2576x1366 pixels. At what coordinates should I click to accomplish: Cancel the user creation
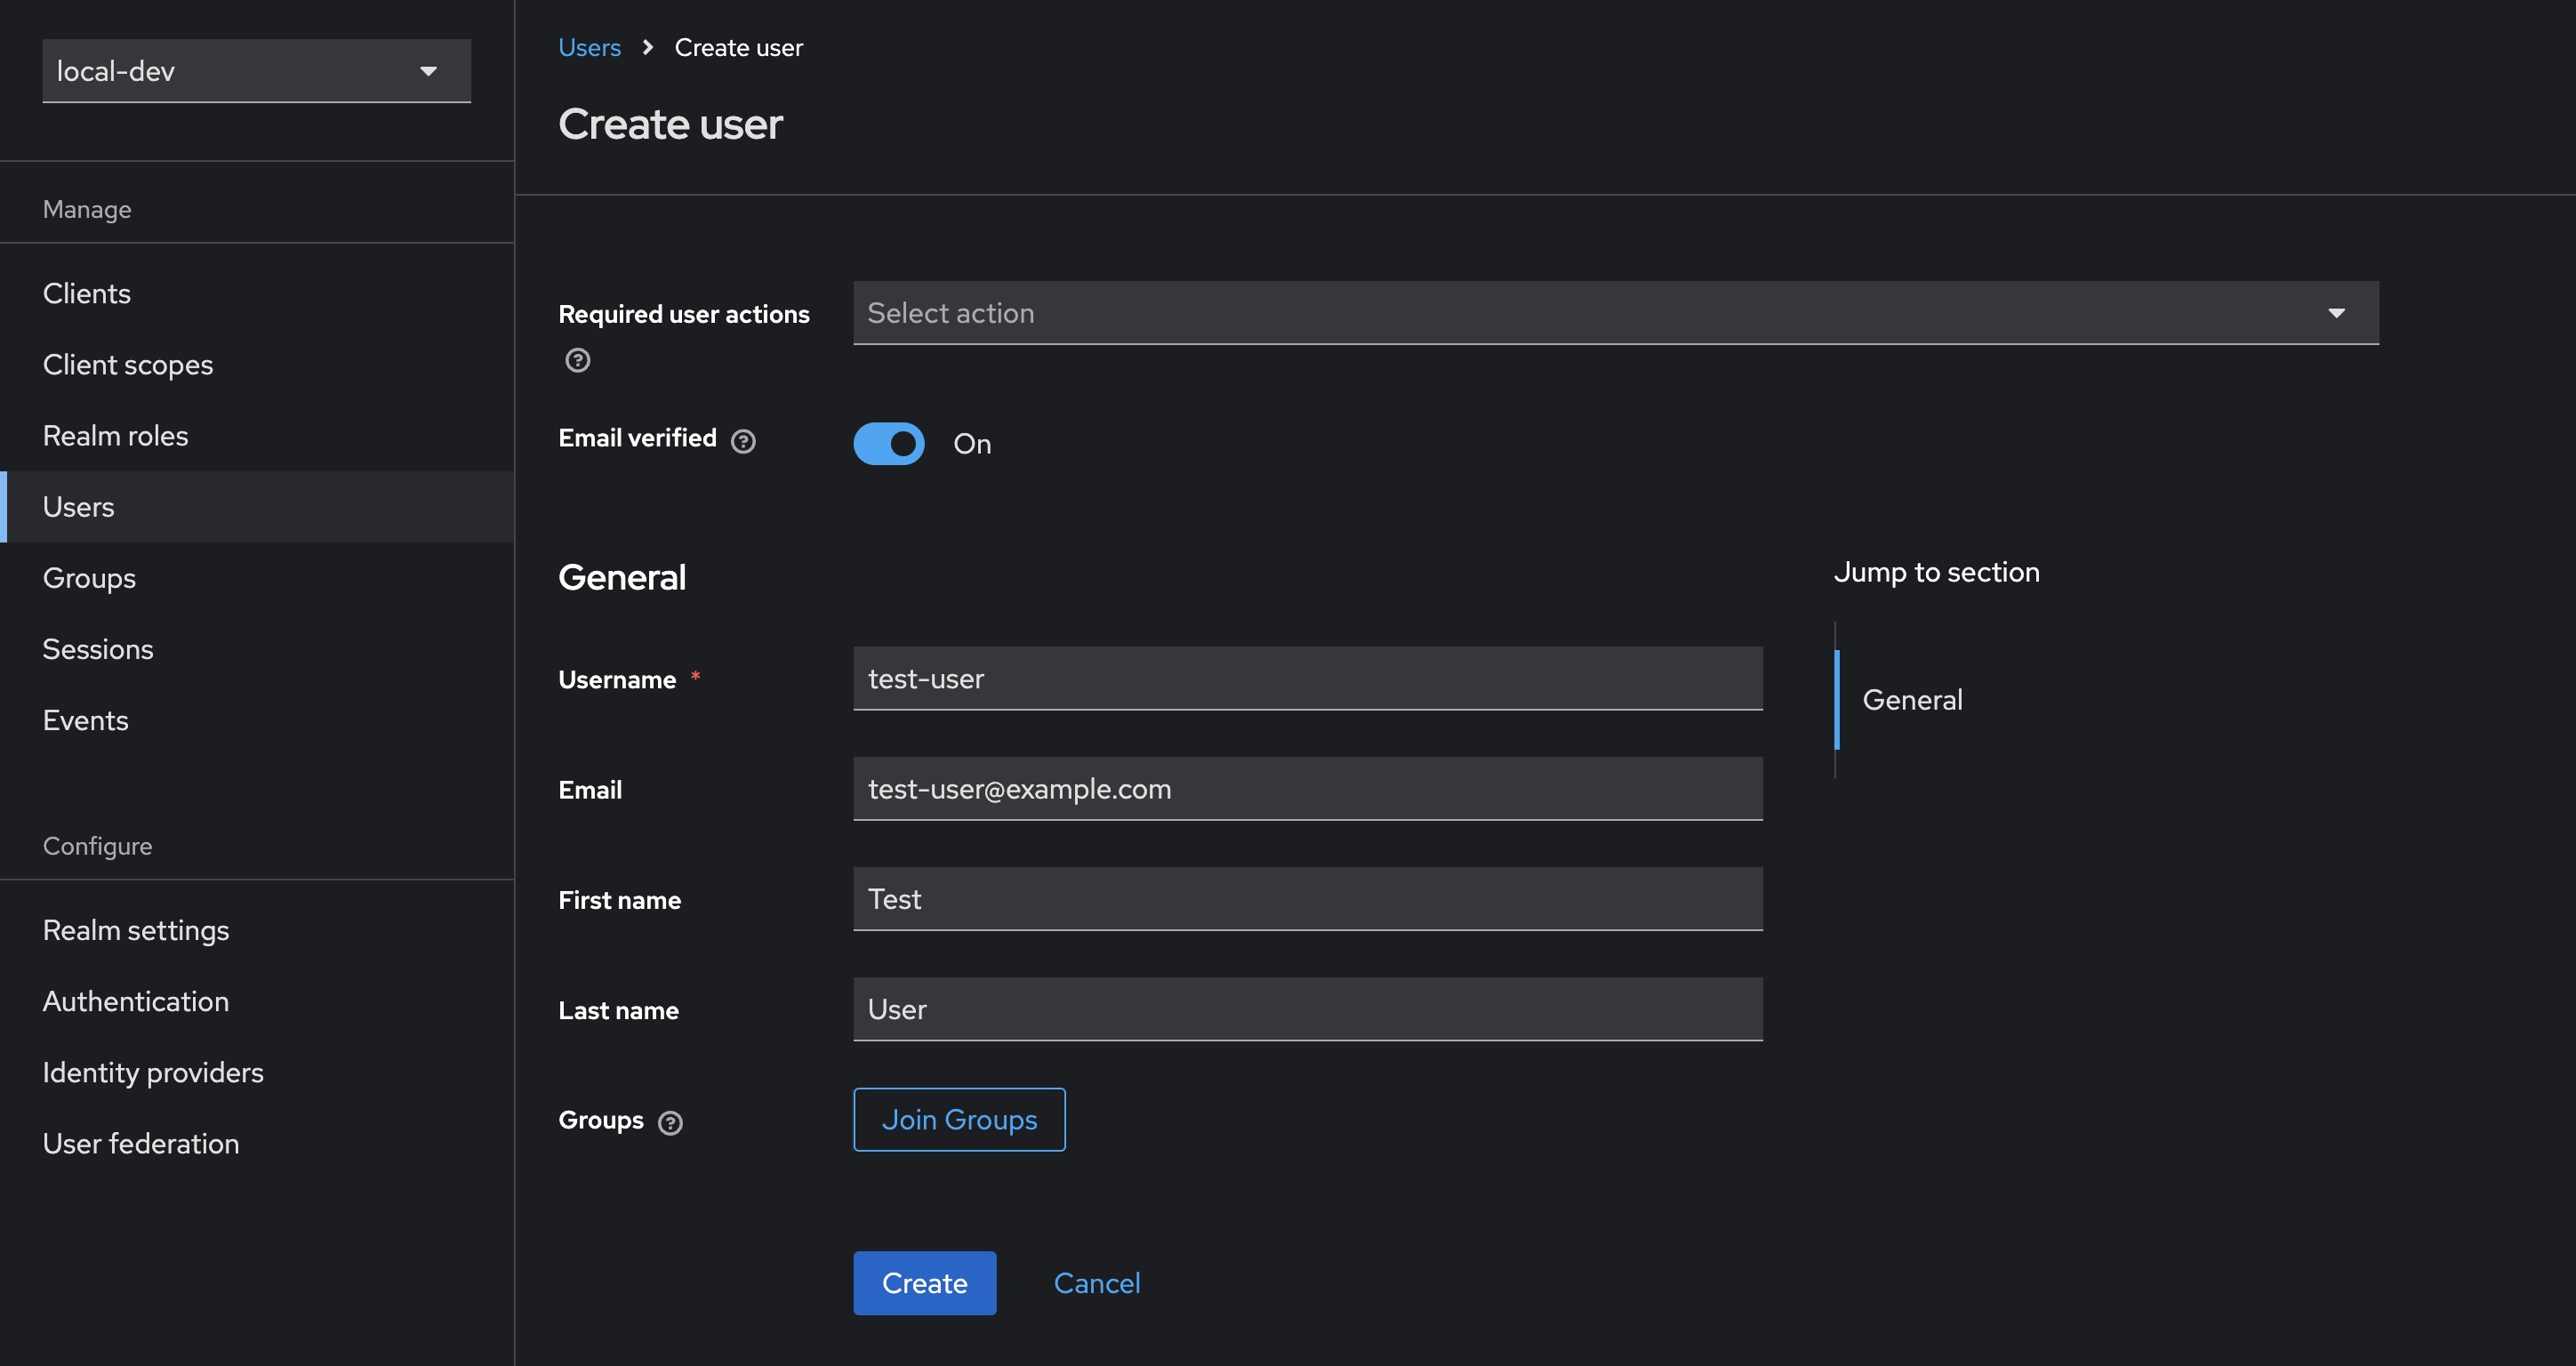1097,1283
